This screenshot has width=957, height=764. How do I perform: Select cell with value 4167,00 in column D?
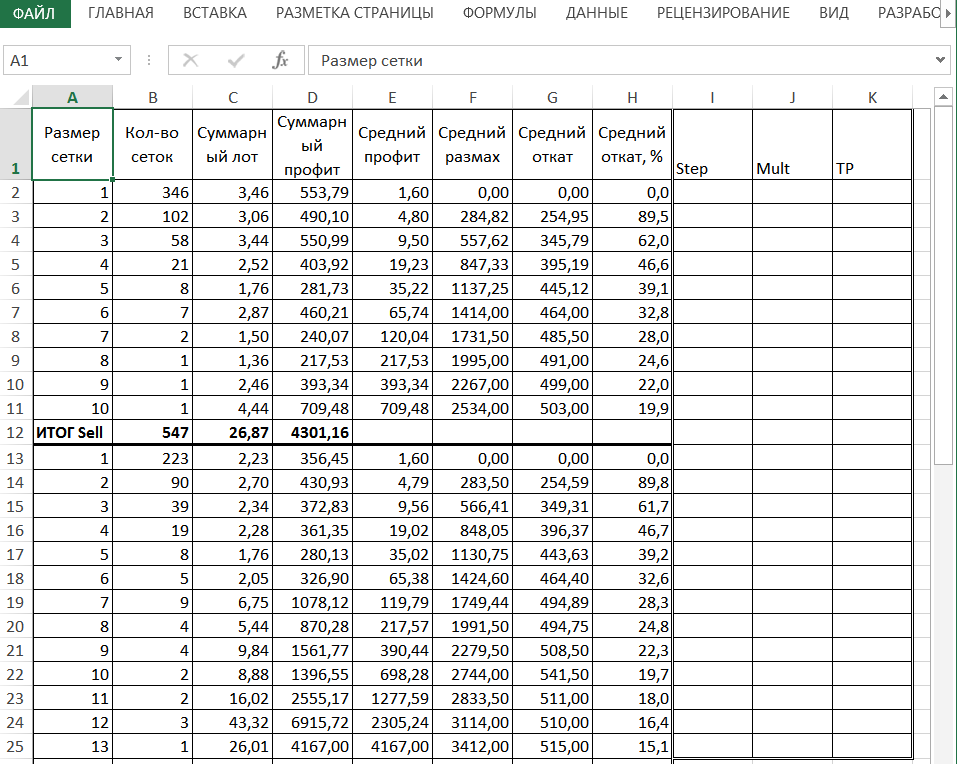(312, 746)
